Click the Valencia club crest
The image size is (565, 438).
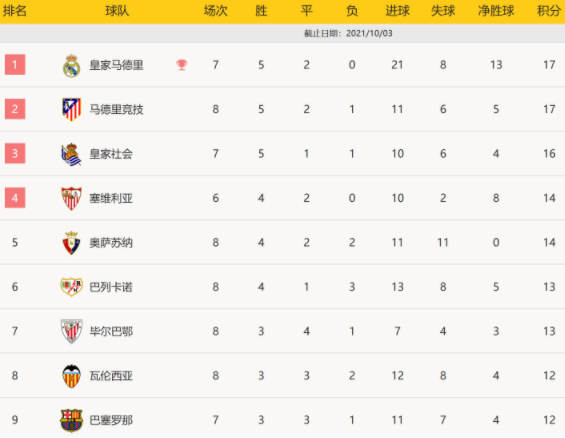(71, 376)
